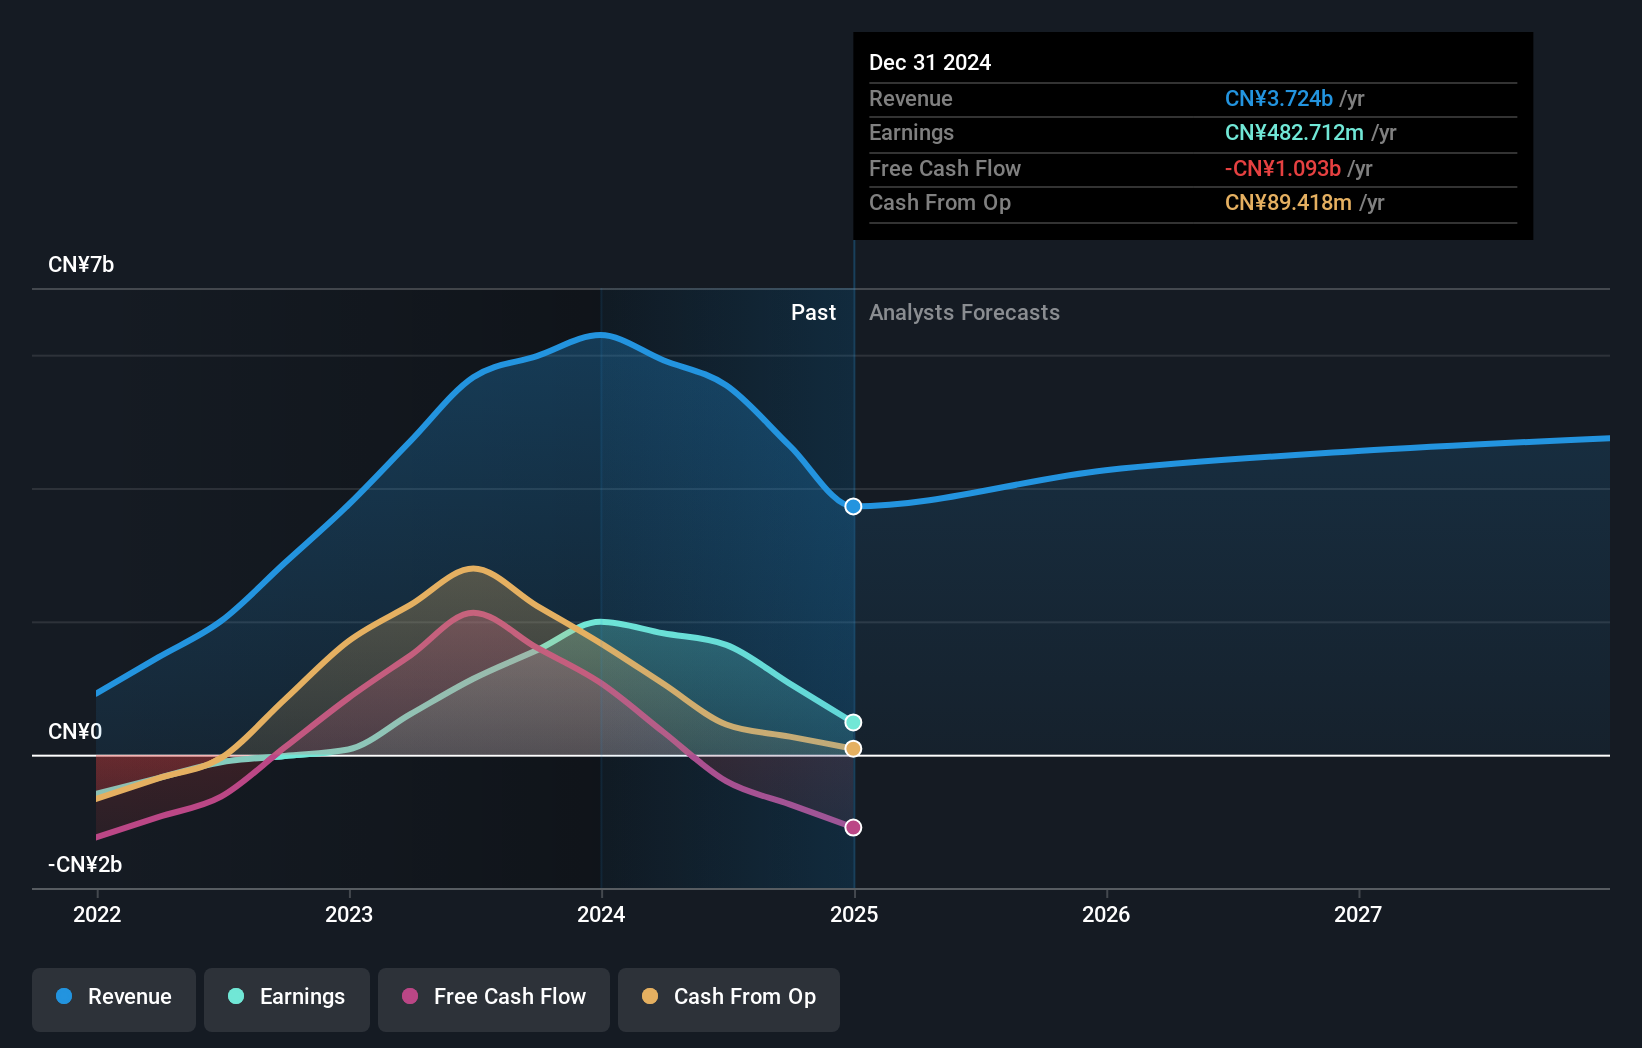Viewport: 1642px width, 1048px height.
Task: Click the orange Cash From Op legend dot
Action: click(x=650, y=996)
